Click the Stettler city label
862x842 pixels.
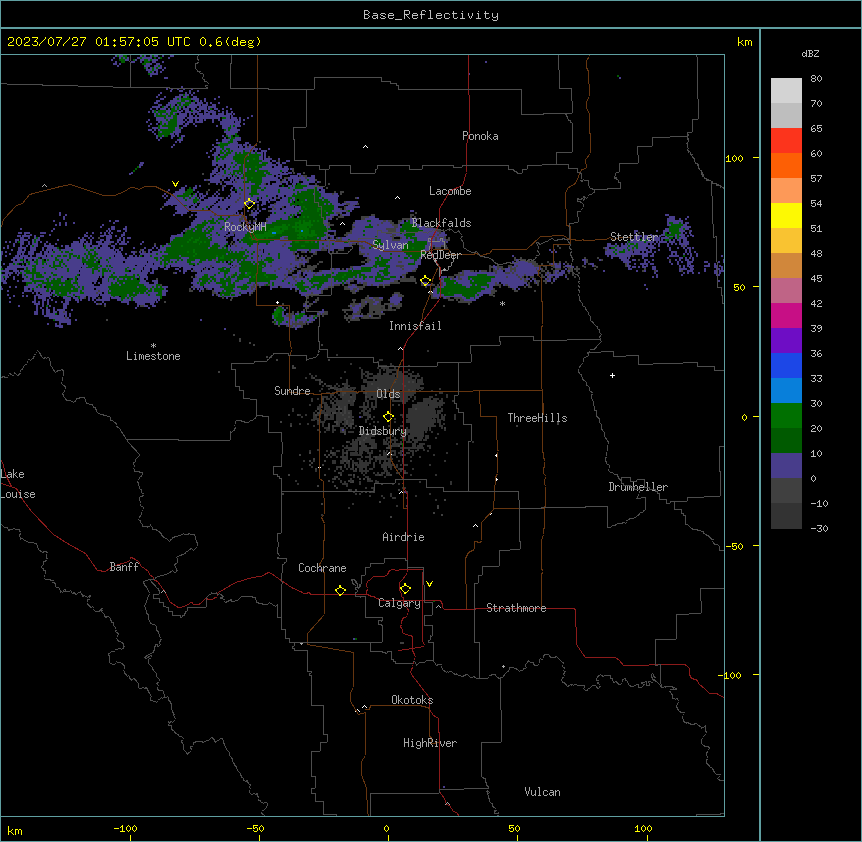coord(634,237)
